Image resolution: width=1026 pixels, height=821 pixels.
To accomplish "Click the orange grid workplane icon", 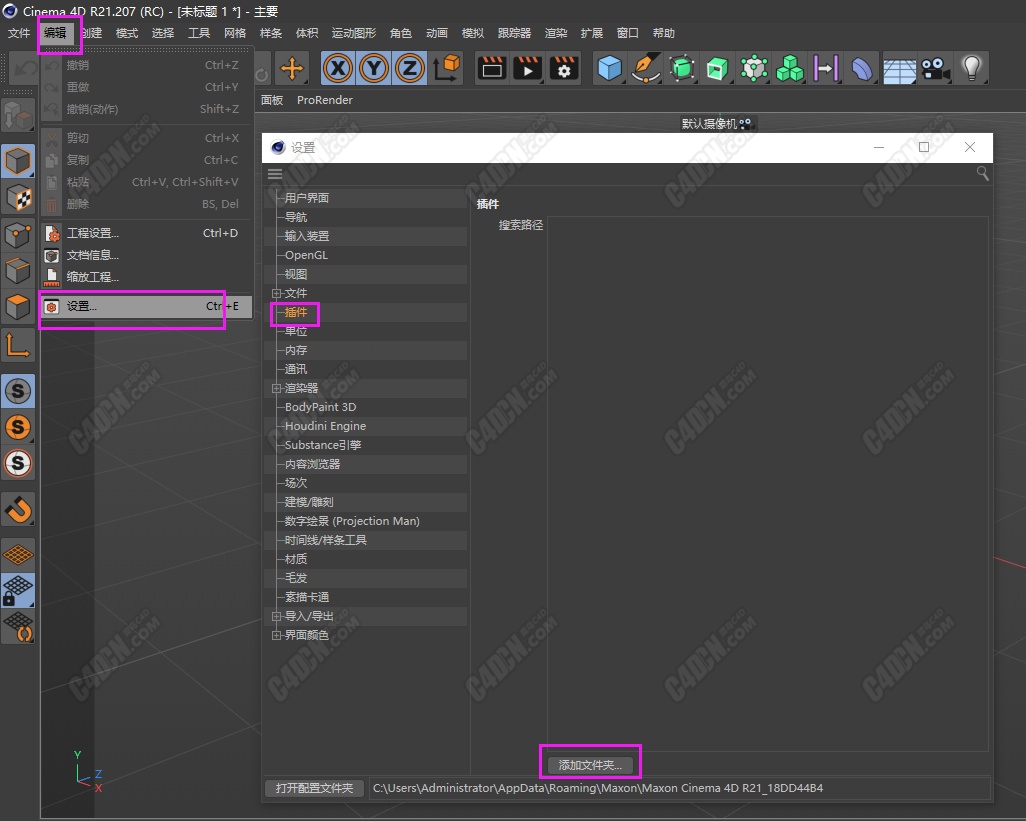I will (x=18, y=554).
